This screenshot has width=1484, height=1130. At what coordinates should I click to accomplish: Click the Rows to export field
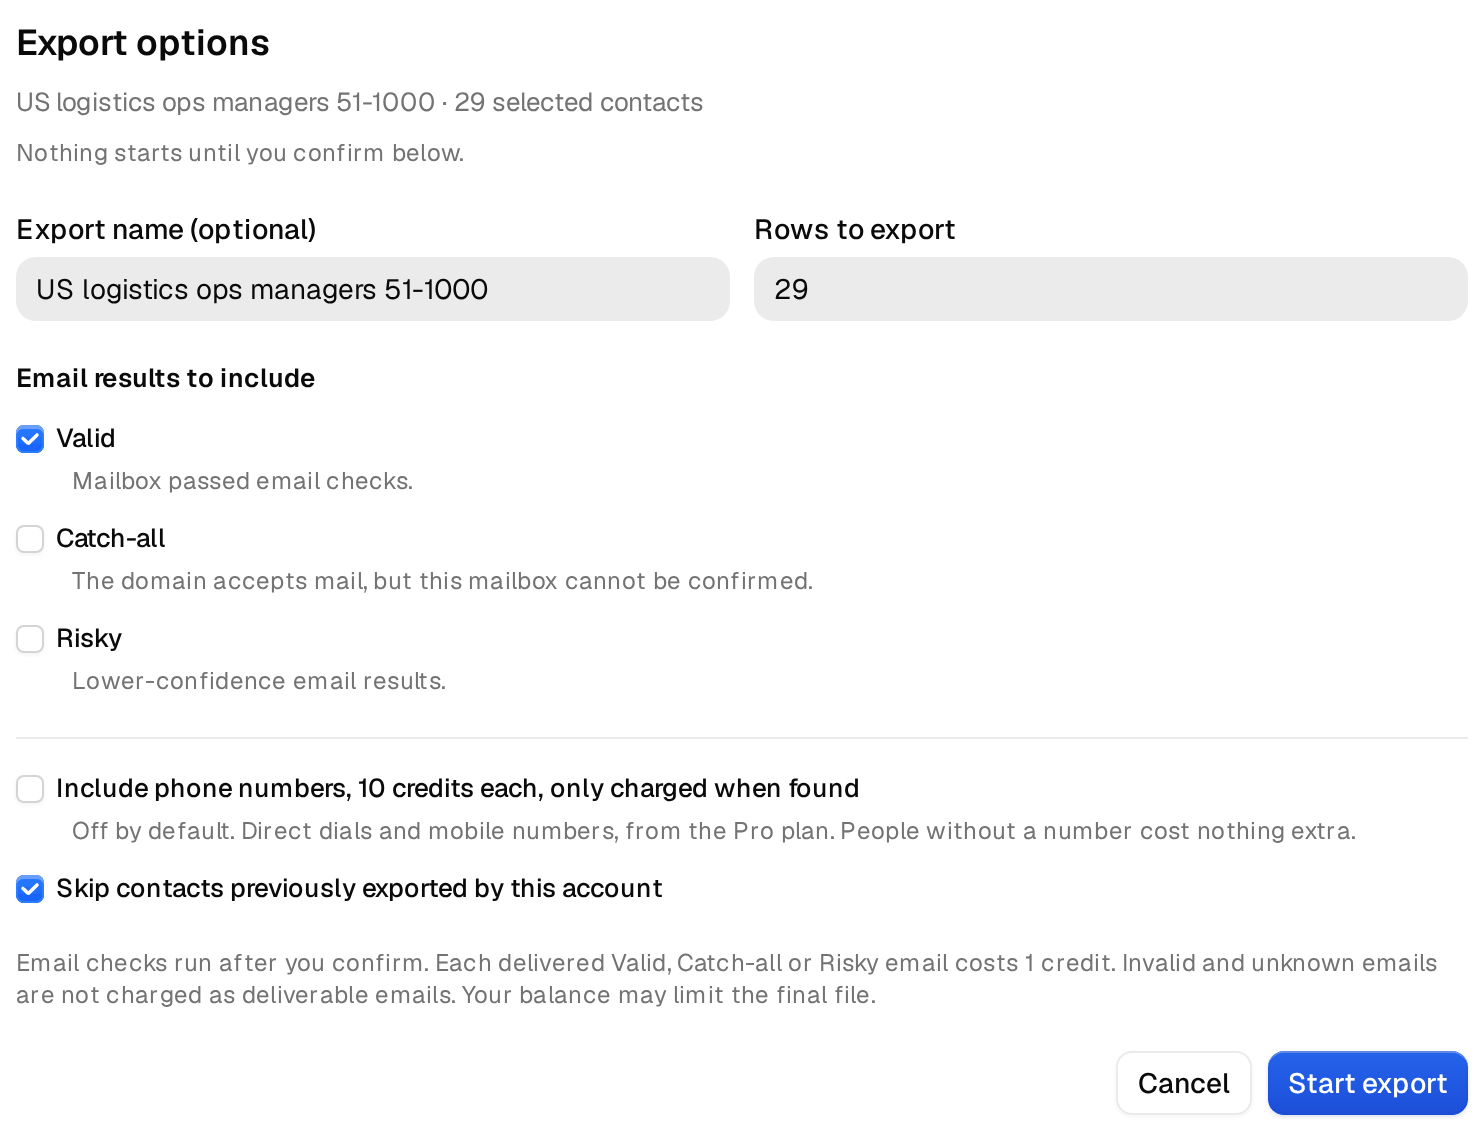(x=1111, y=289)
